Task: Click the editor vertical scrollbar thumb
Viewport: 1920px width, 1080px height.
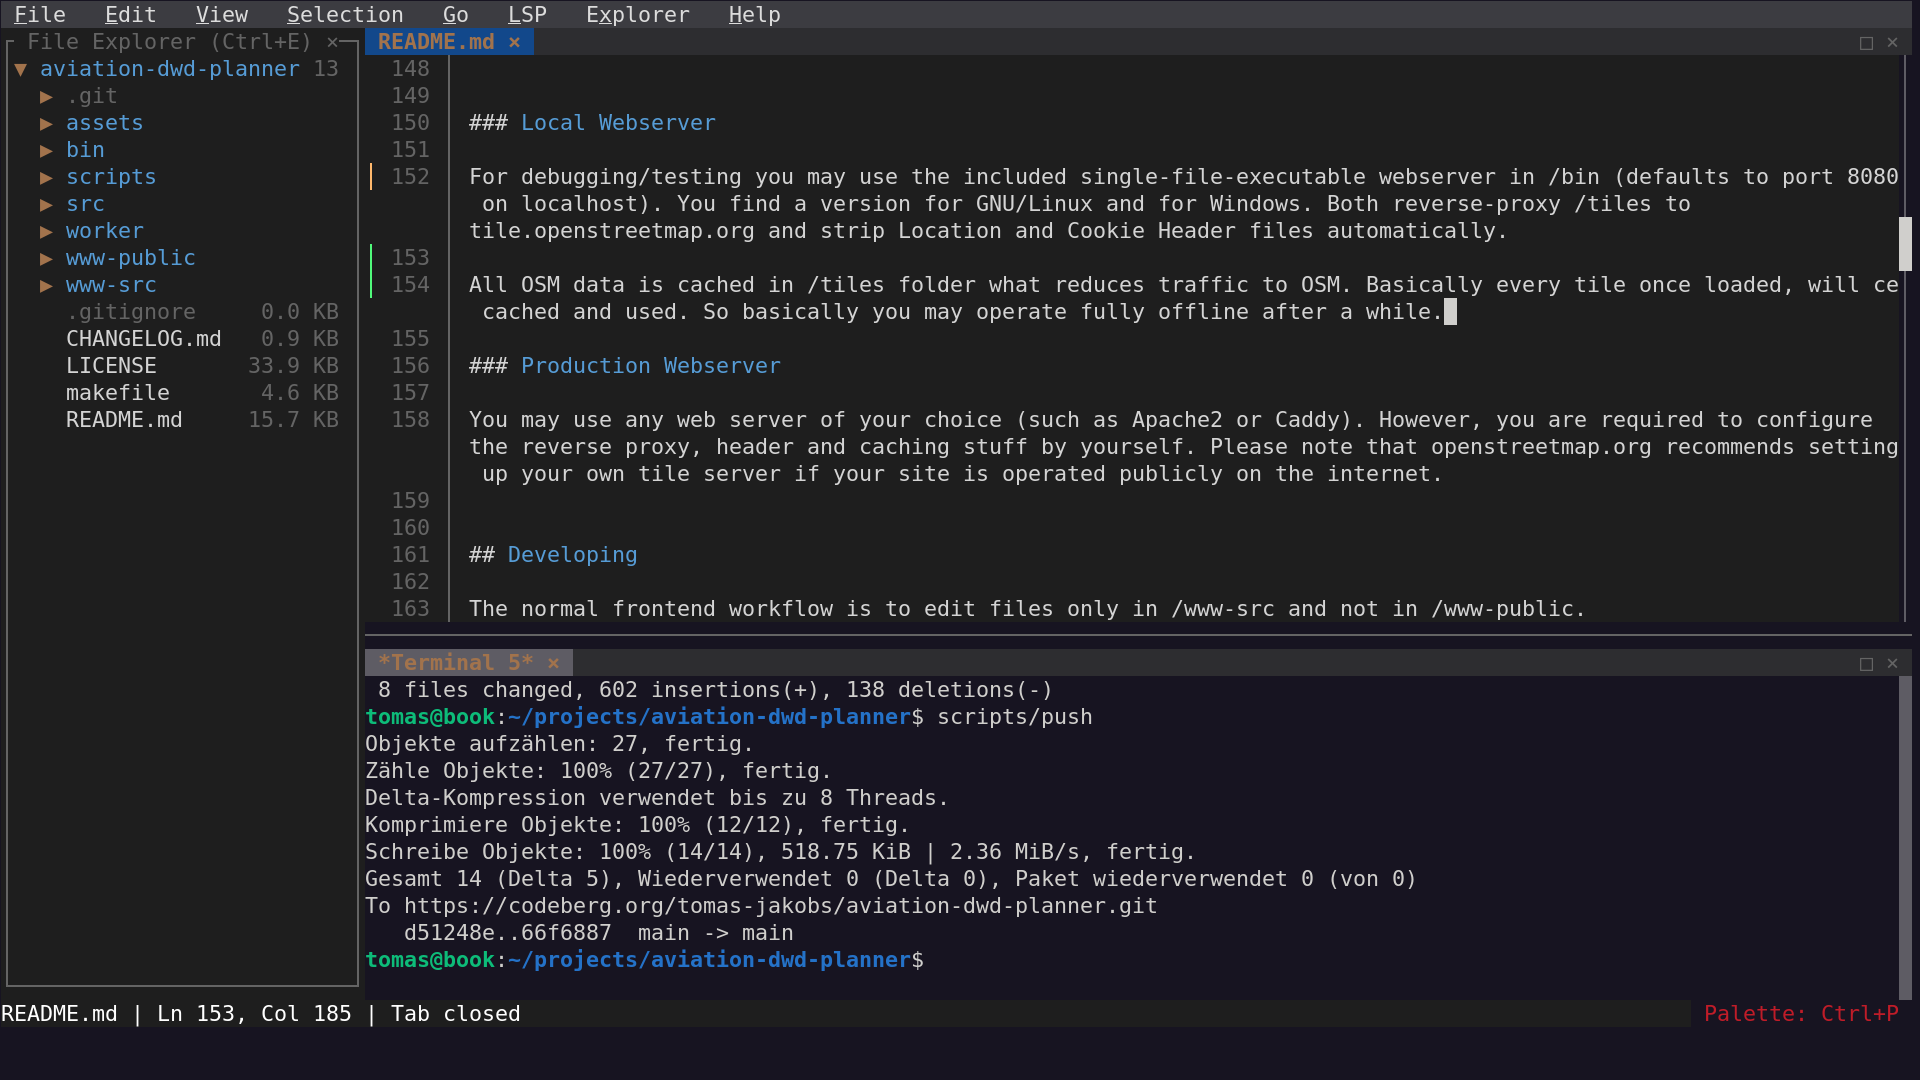Action: tap(1905, 243)
